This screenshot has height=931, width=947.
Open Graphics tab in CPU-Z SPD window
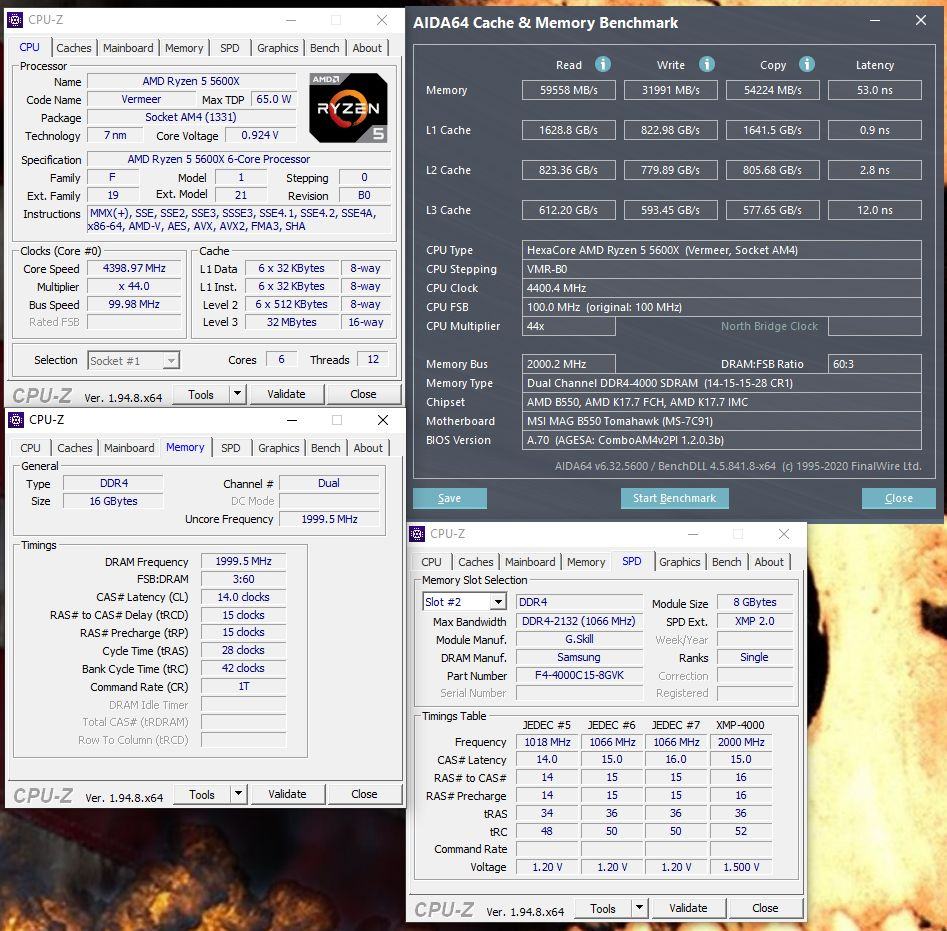click(679, 562)
